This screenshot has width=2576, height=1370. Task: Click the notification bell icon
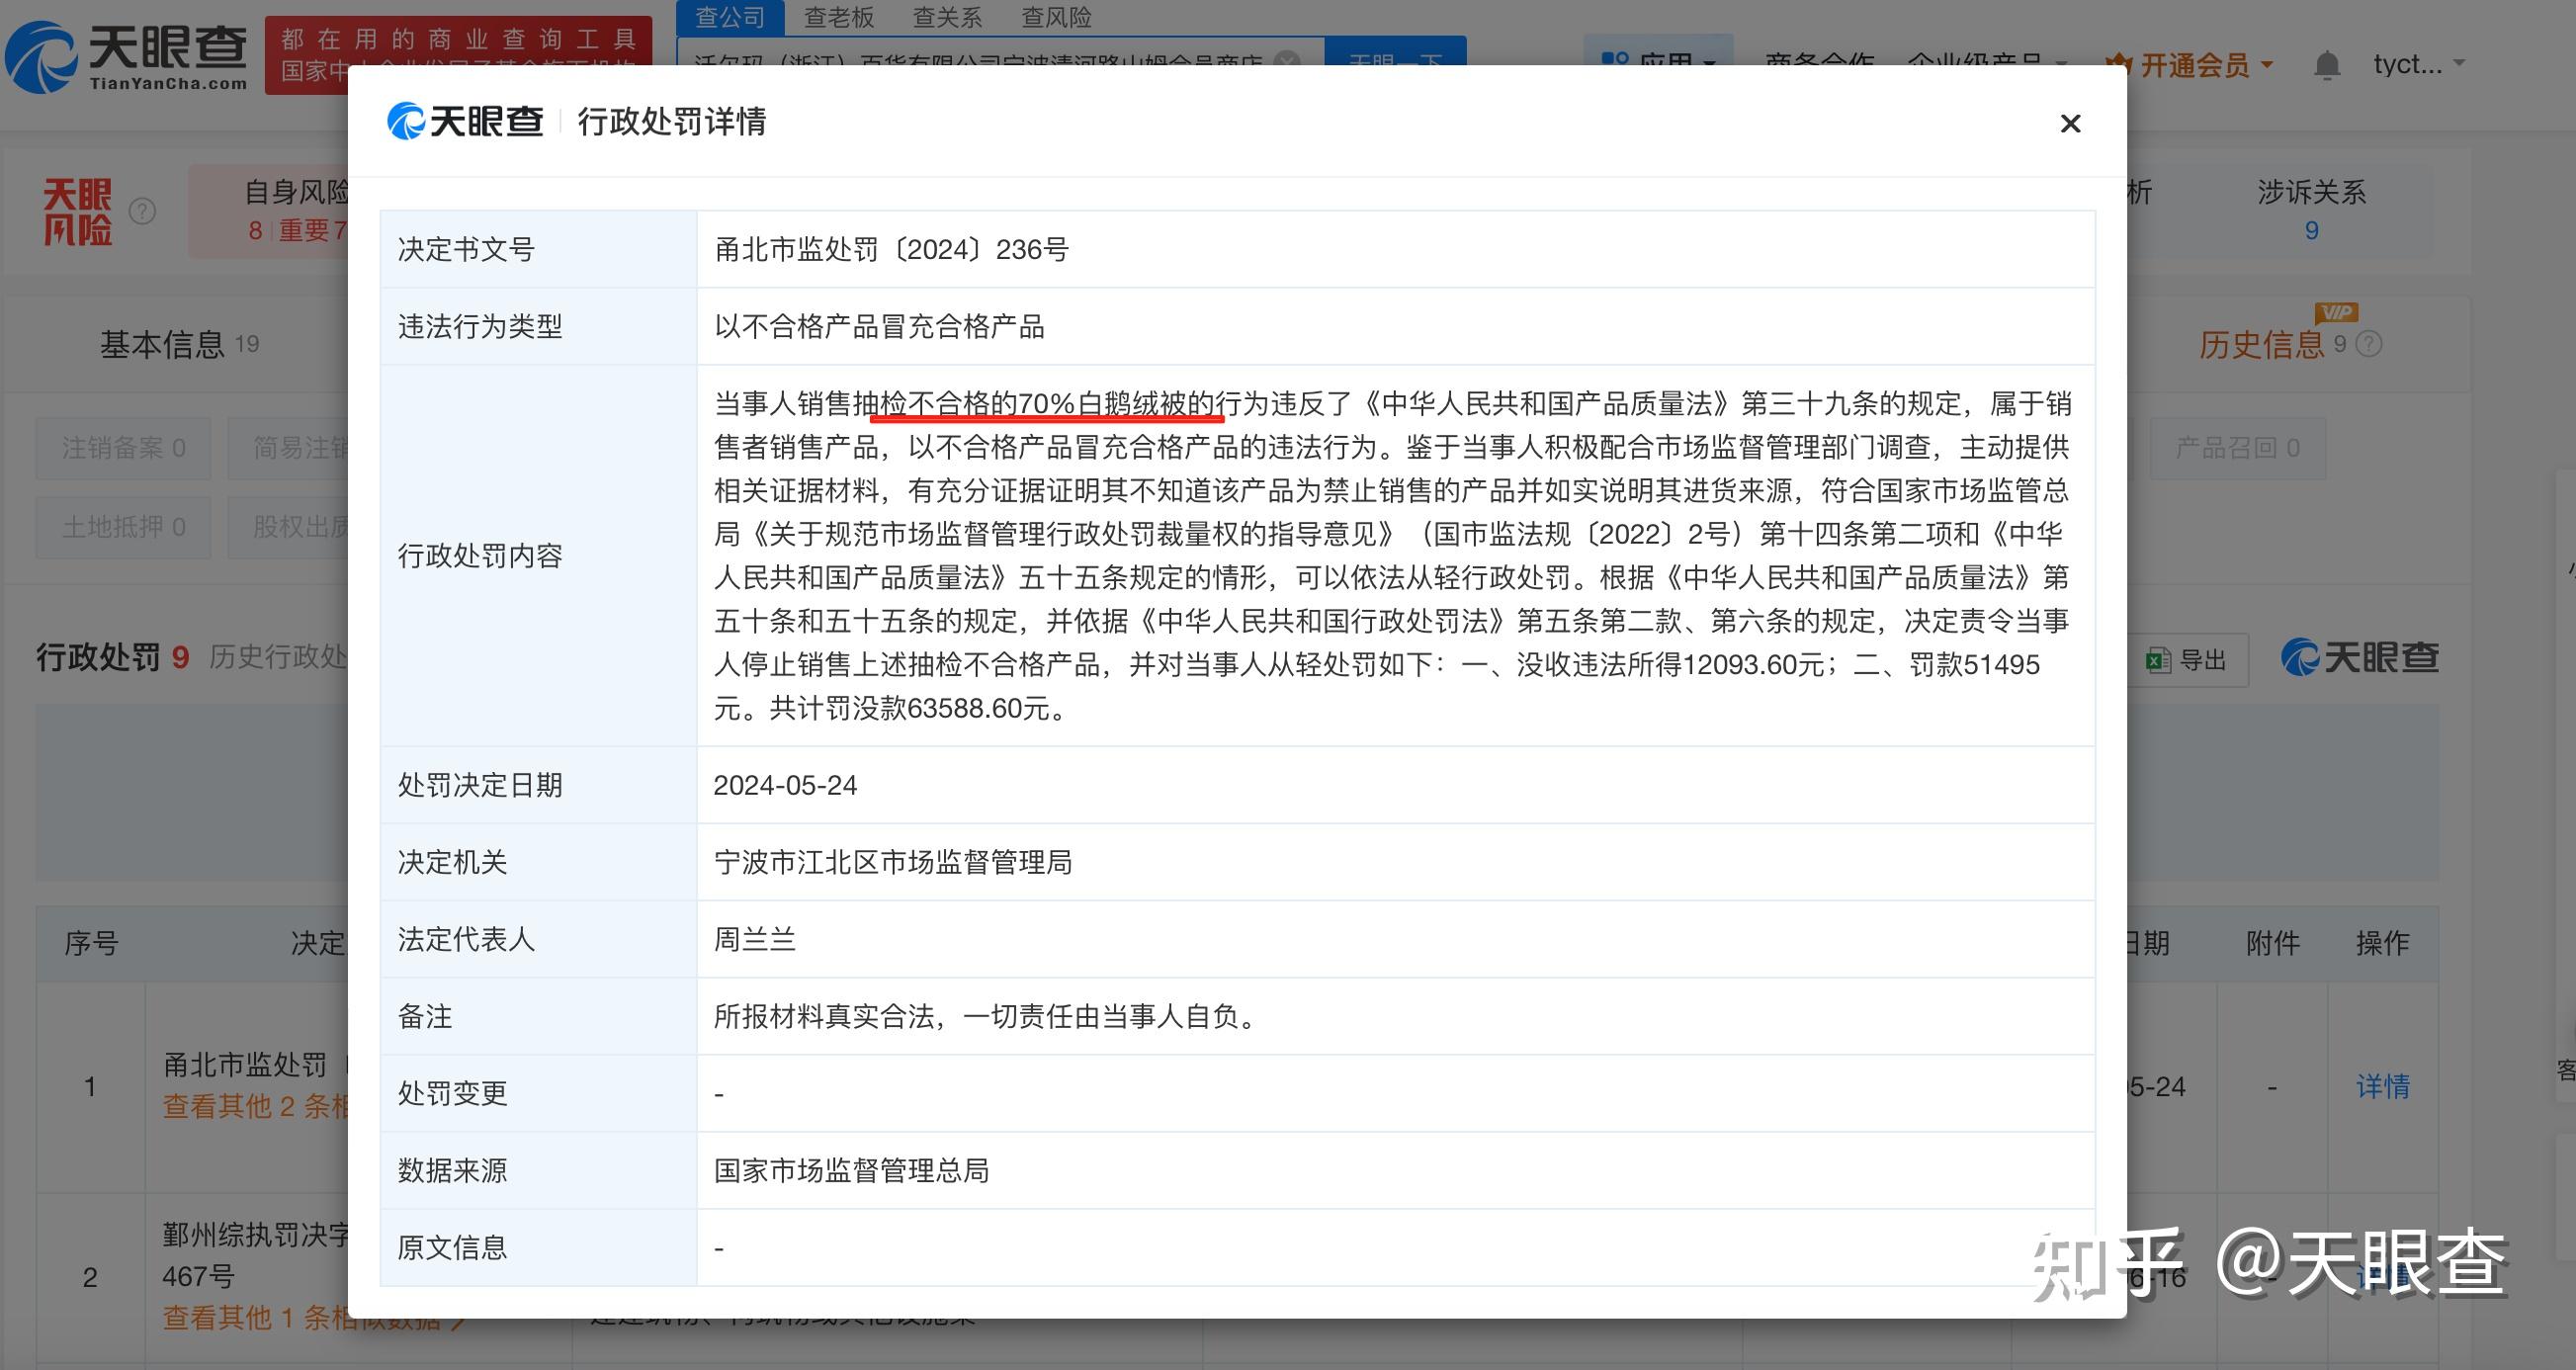pyautogui.click(x=2326, y=65)
